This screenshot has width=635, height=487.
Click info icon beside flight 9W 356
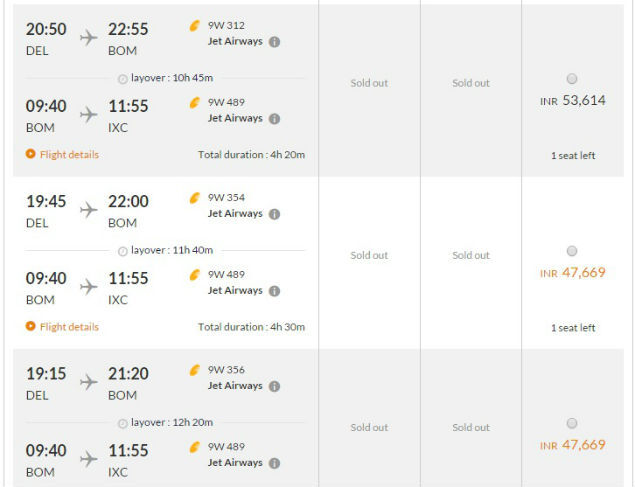tap(274, 387)
